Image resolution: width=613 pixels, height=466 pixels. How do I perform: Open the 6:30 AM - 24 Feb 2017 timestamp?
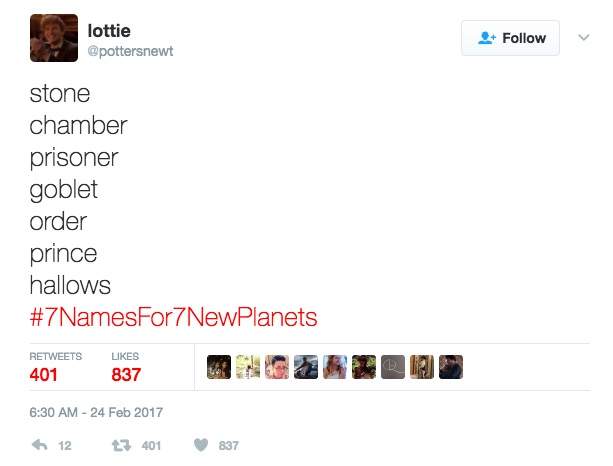[96, 412]
